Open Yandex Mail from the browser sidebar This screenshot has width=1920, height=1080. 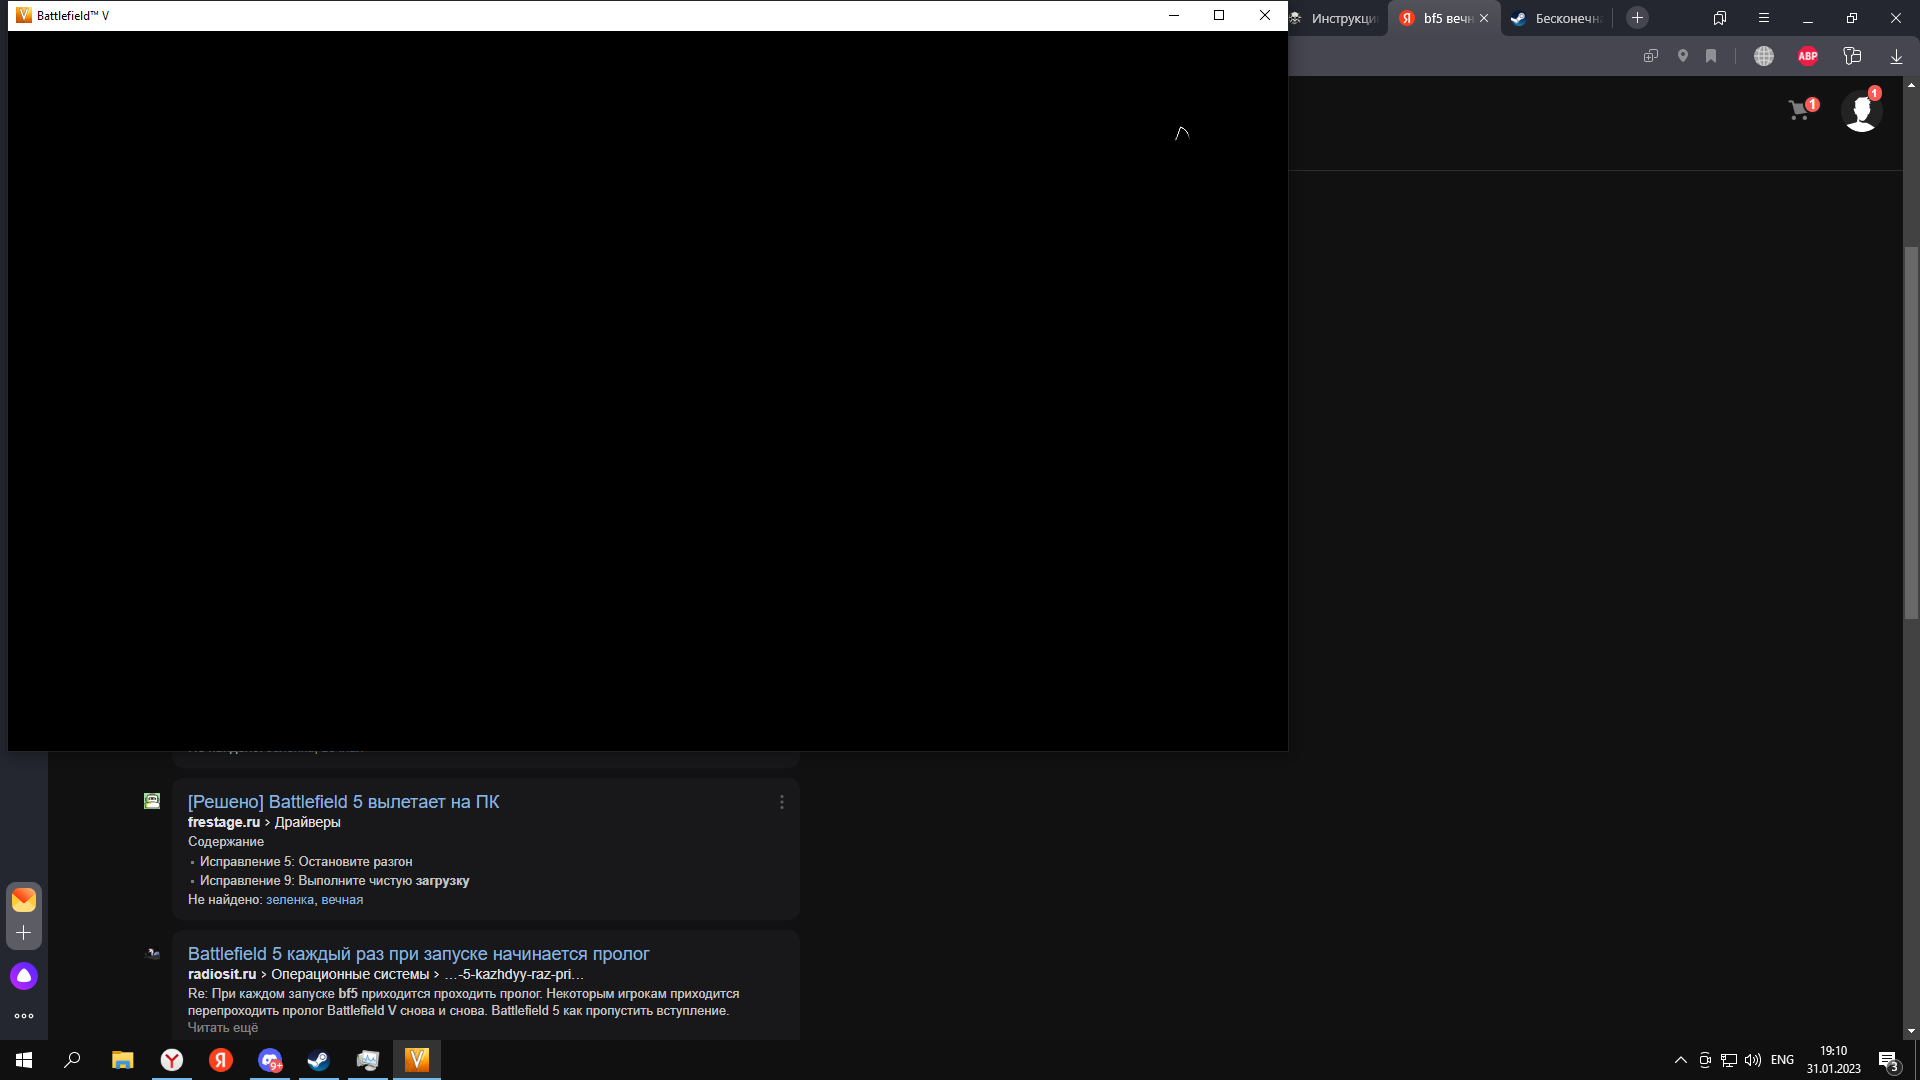tap(24, 900)
